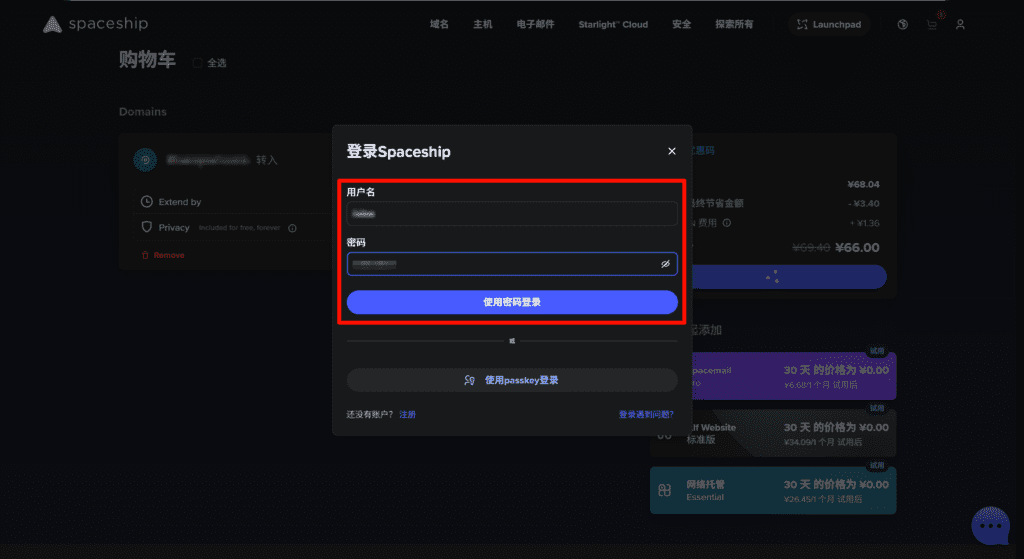Image resolution: width=1024 pixels, height=559 pixels.
Task: Select the 网络托管 Essential trial card
Action: (773, 490)
